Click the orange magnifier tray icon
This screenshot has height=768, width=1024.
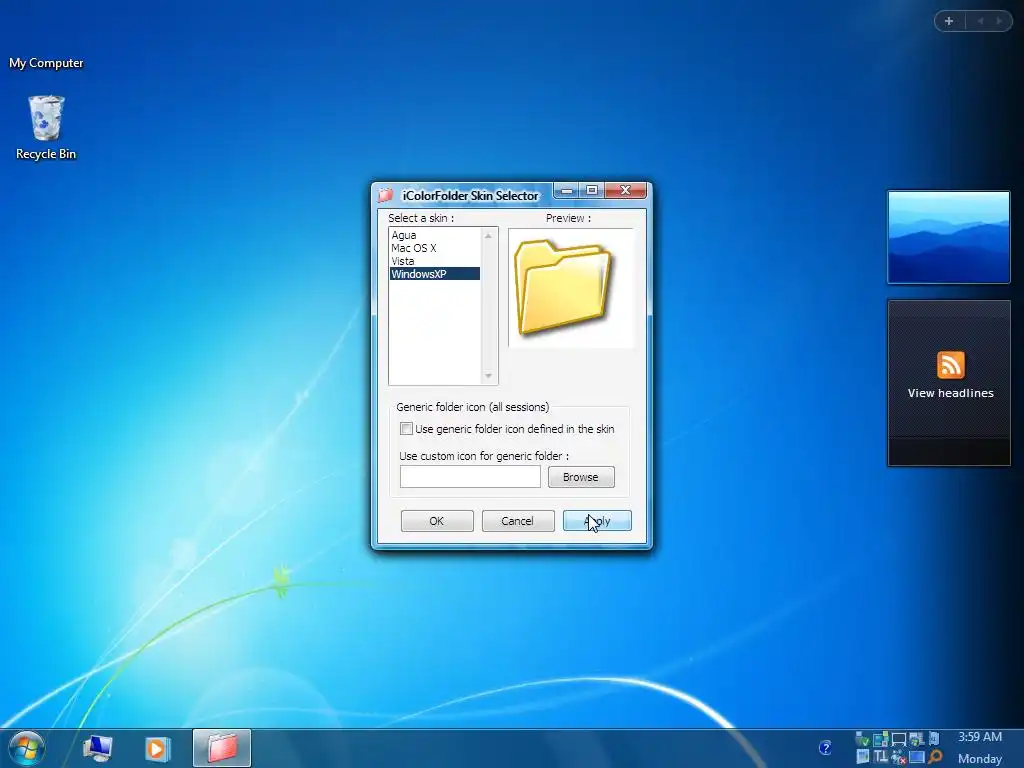935,758
